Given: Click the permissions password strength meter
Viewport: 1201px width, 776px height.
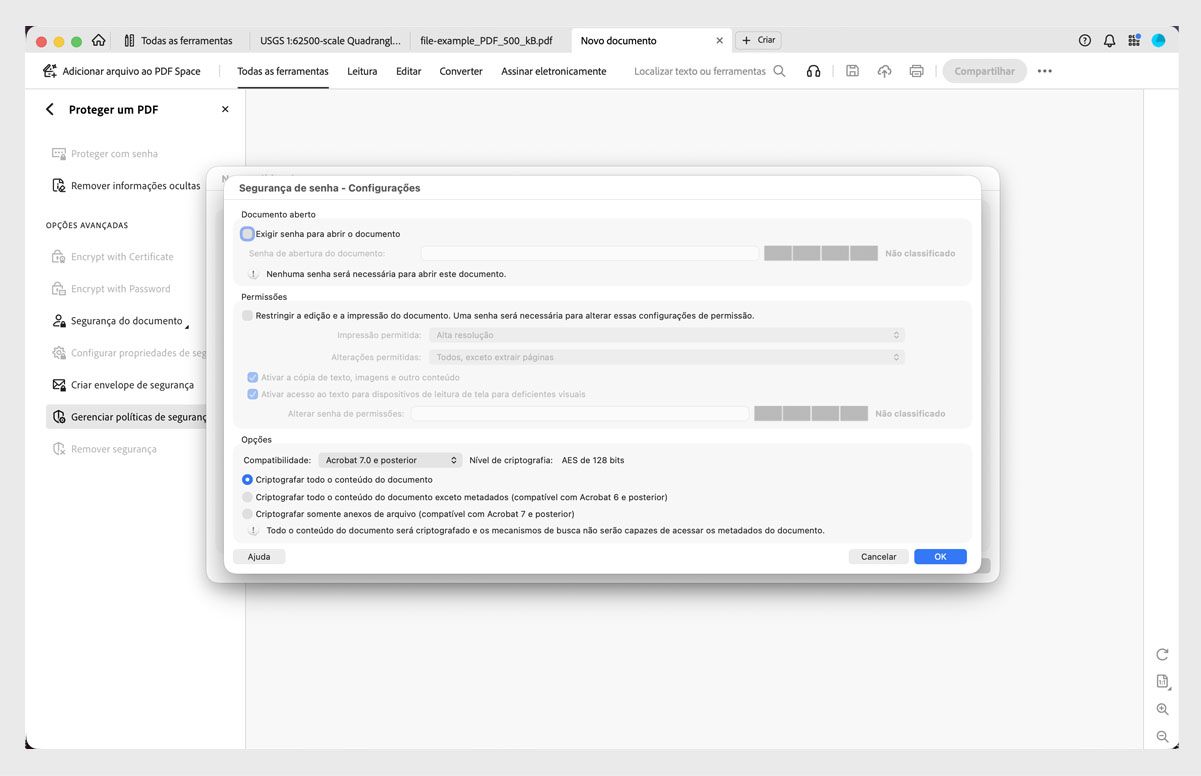Looking at the screenshot, I should [x=811, y=413].
